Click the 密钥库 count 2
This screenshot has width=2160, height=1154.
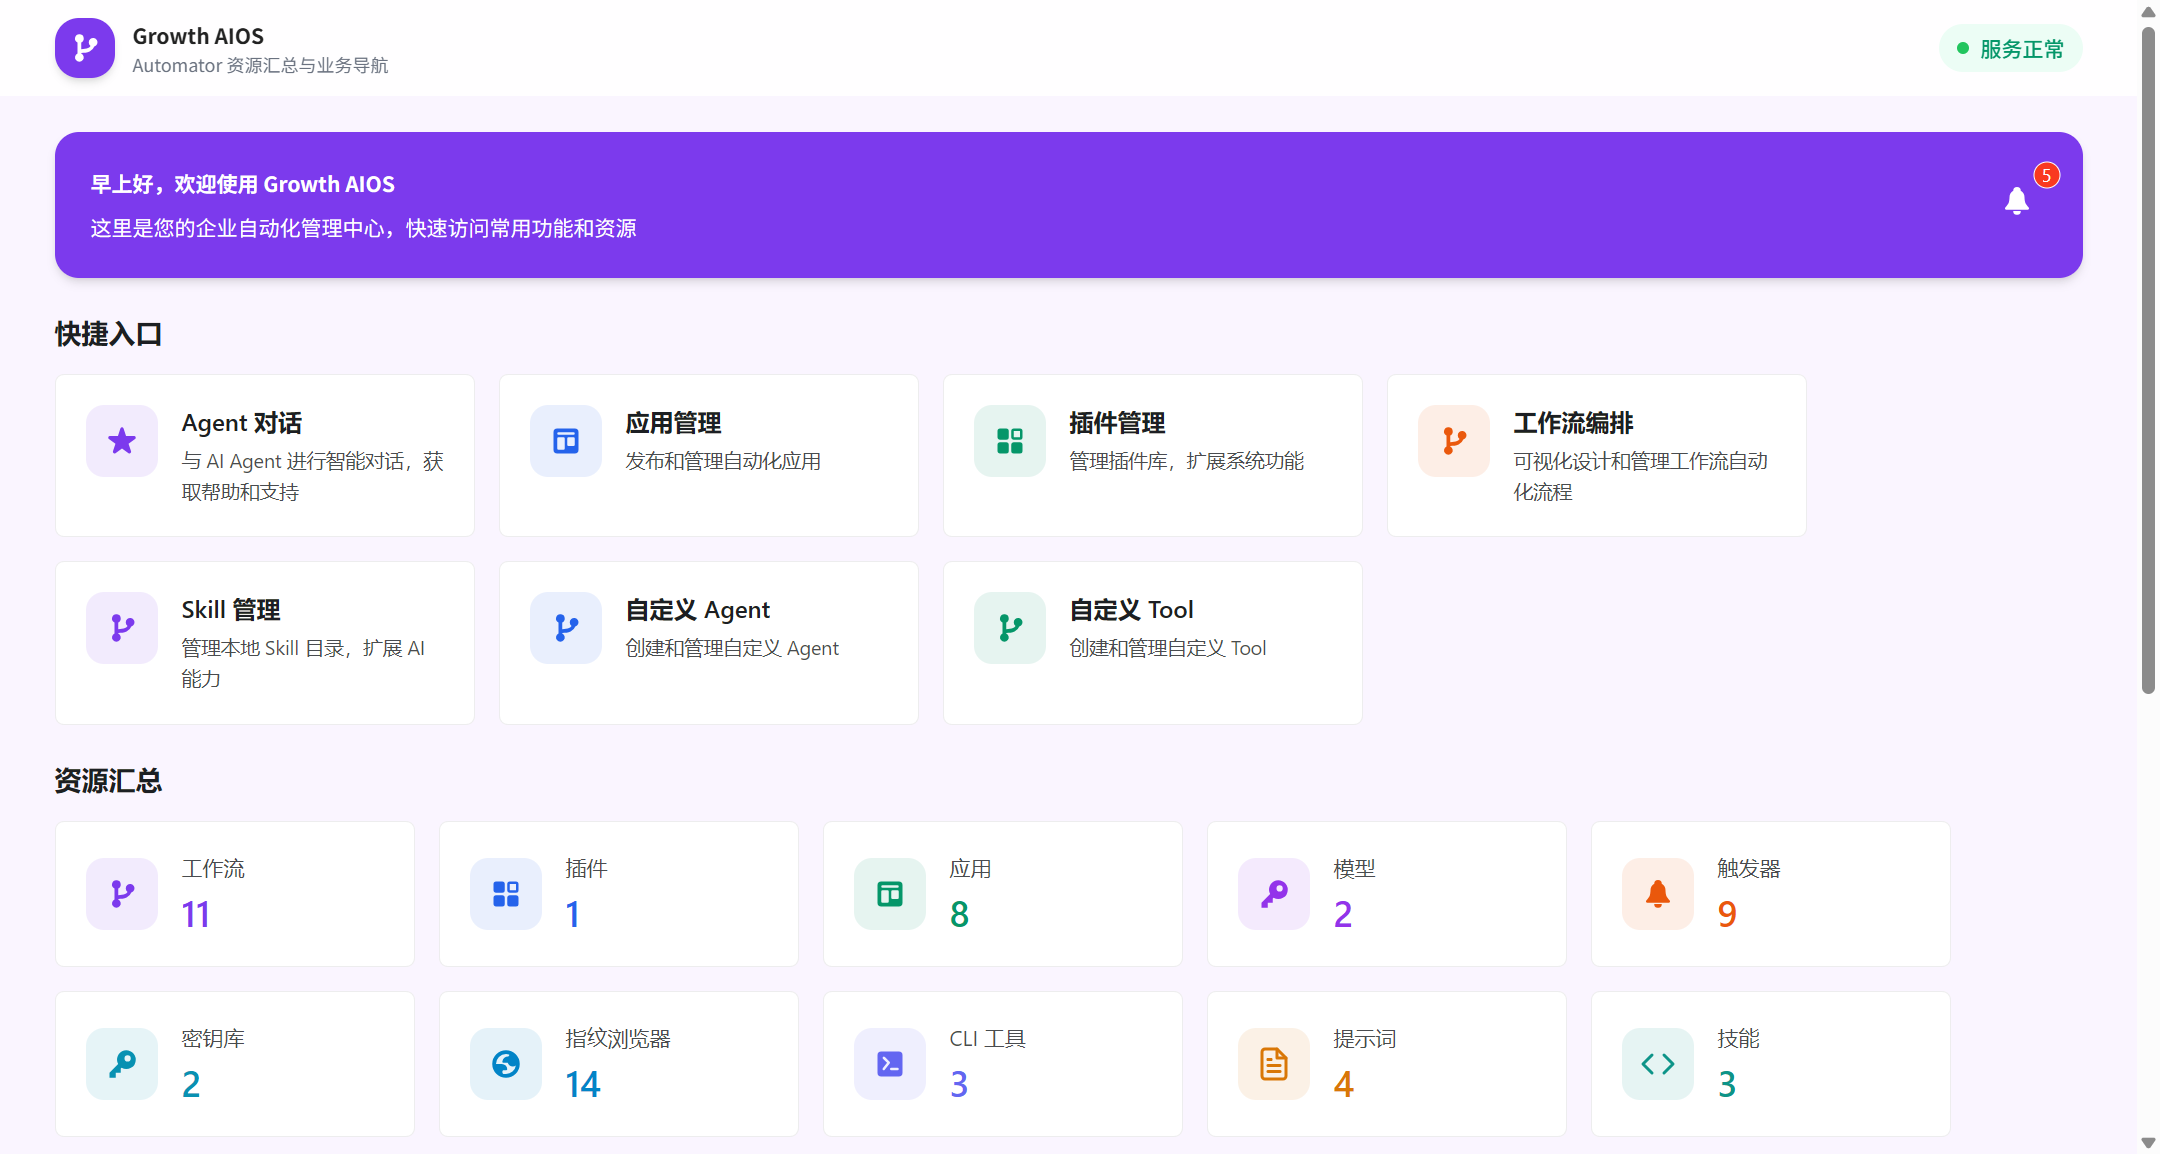191,1084
